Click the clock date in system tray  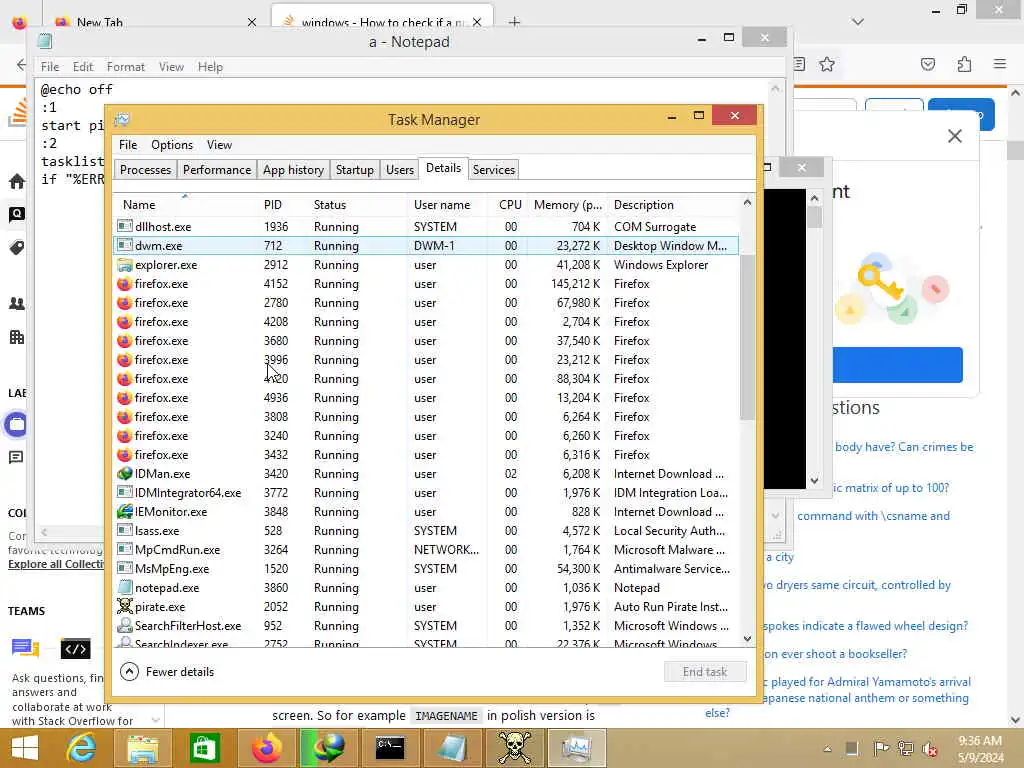[980, 749]
